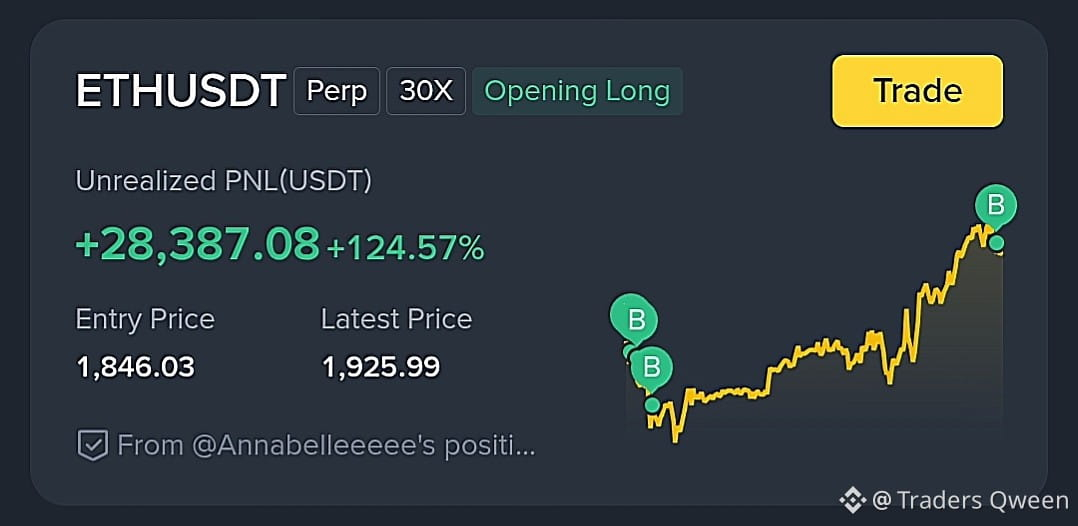Click the Latest Price value 1,925.99
The width and height of the screenshot is (1078, 526).
pyautogui.click(x=381, y=367)
